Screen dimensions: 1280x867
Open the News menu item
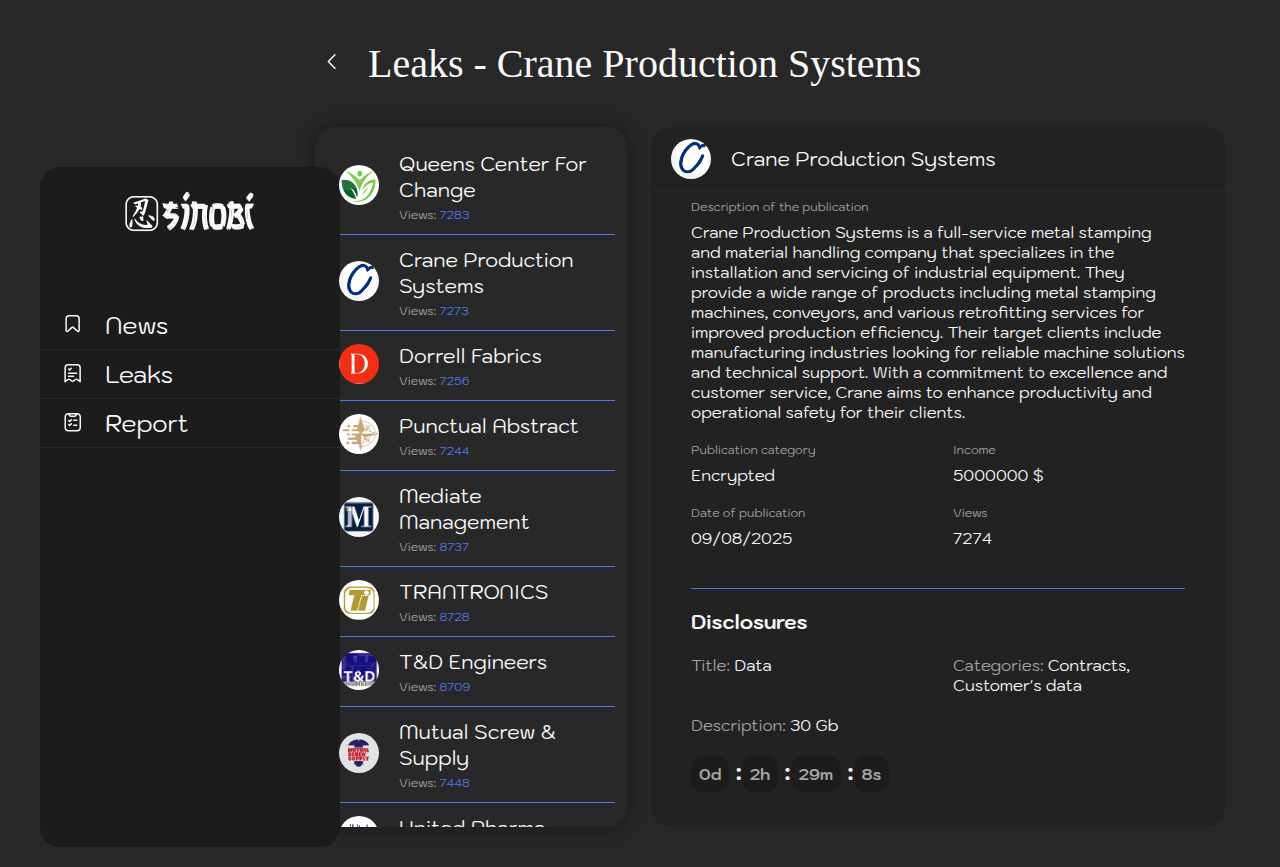click(x=136, y=326)
